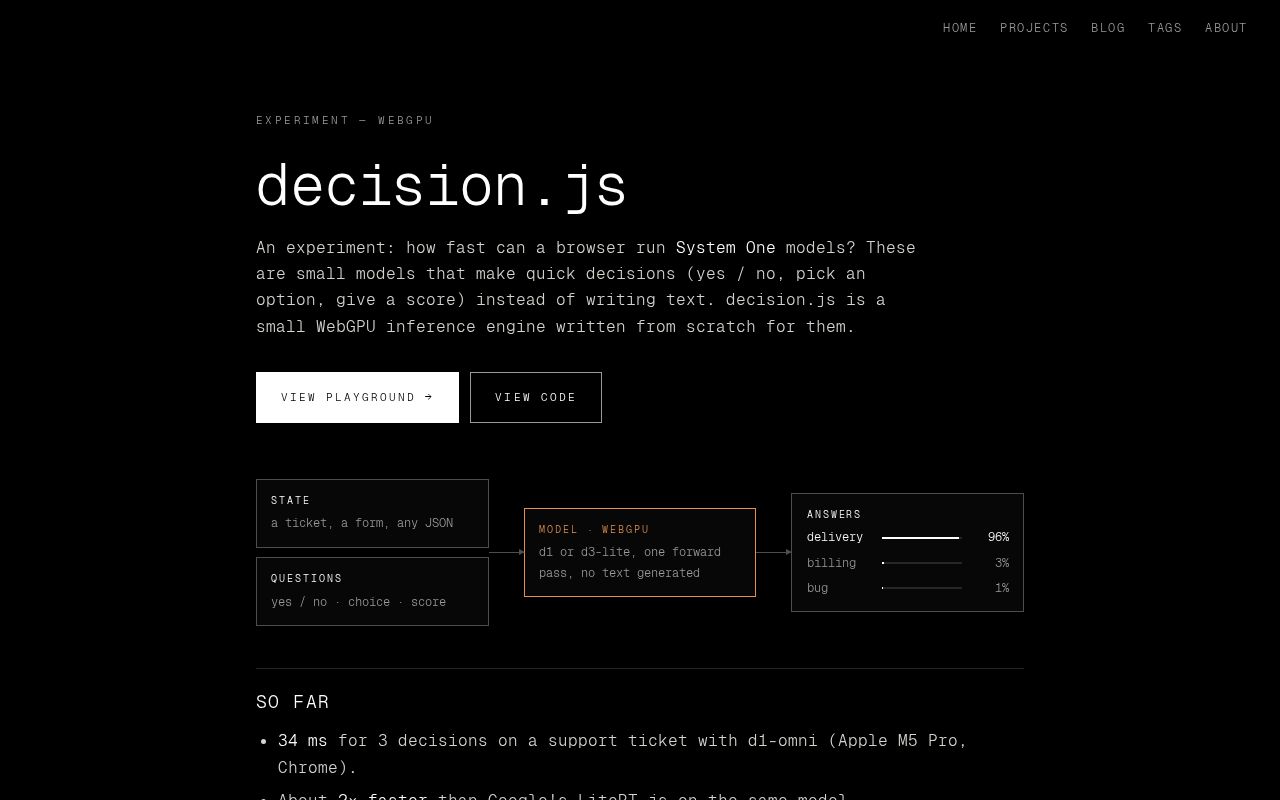The image size is (1280, 800).
Task: Click 'yes / no · choice · score' text
Action: tap(358, 602)
